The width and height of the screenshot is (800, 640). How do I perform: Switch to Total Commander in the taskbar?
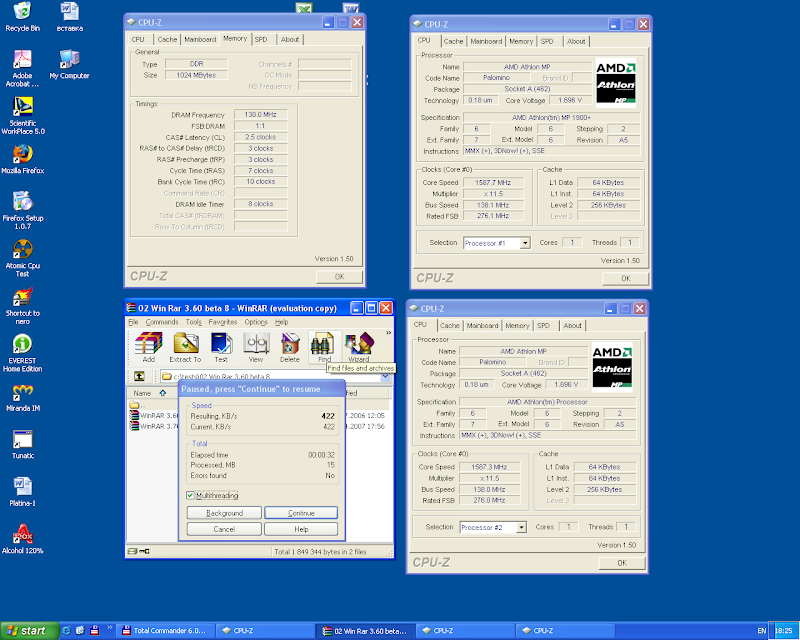click(161, 631)
